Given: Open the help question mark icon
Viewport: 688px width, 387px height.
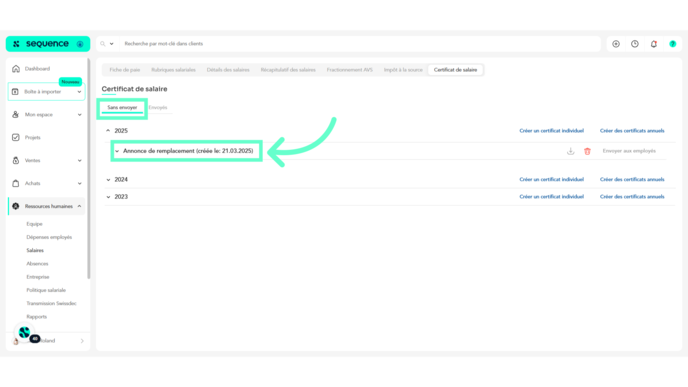Looking at the screenshot, I should click(x=673, y=44).
